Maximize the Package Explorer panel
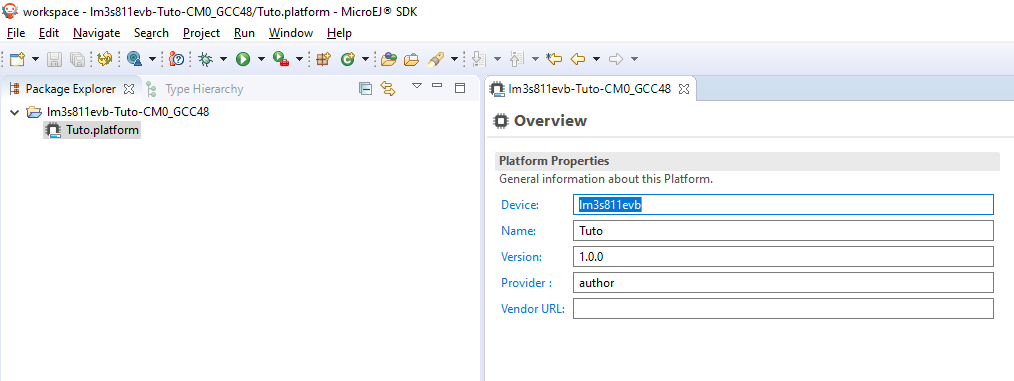This screenshot has height=381, width=1014. 460,88
